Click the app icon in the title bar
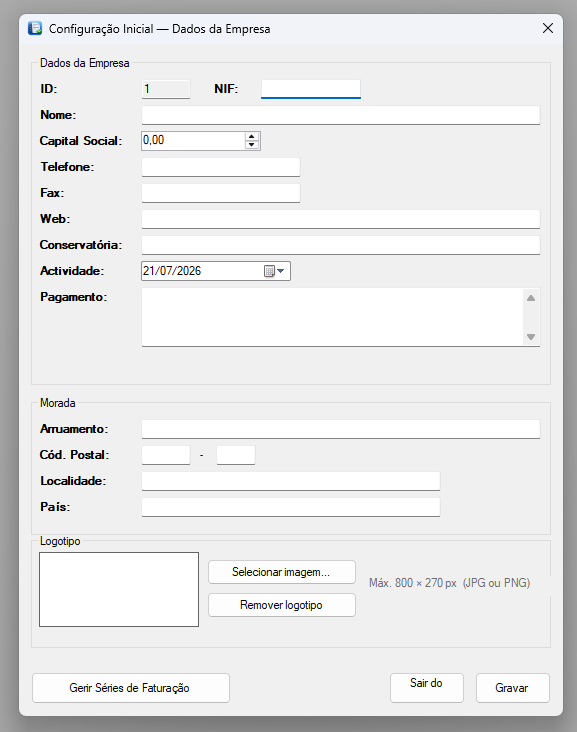This screenshot has width=577, height=732. point(35,28)
